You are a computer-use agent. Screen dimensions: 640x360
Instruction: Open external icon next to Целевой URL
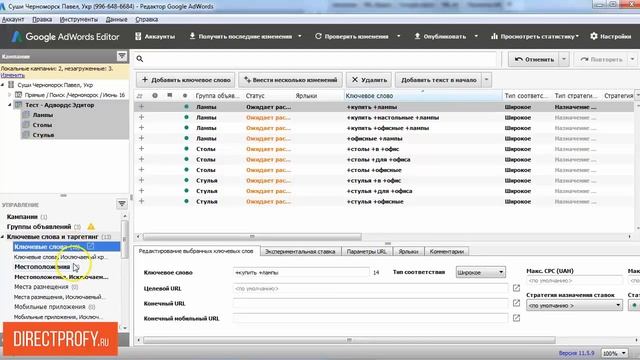point(516,288)
